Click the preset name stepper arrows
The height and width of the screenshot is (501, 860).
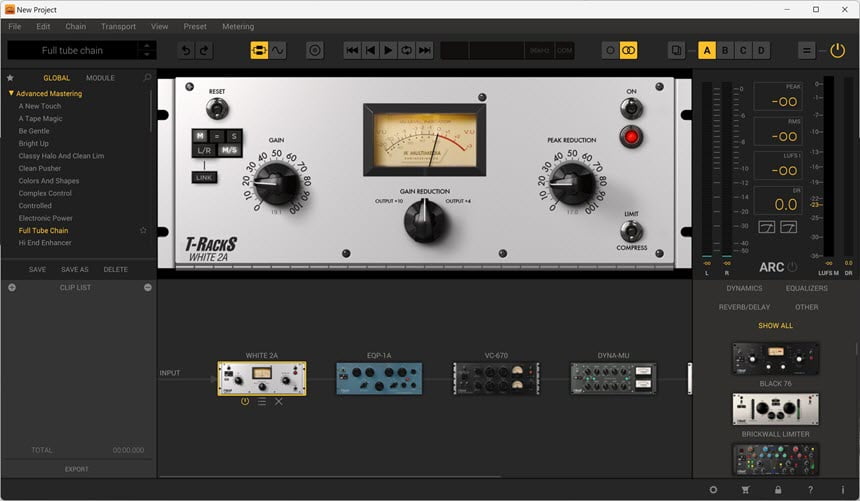[147, 50]
